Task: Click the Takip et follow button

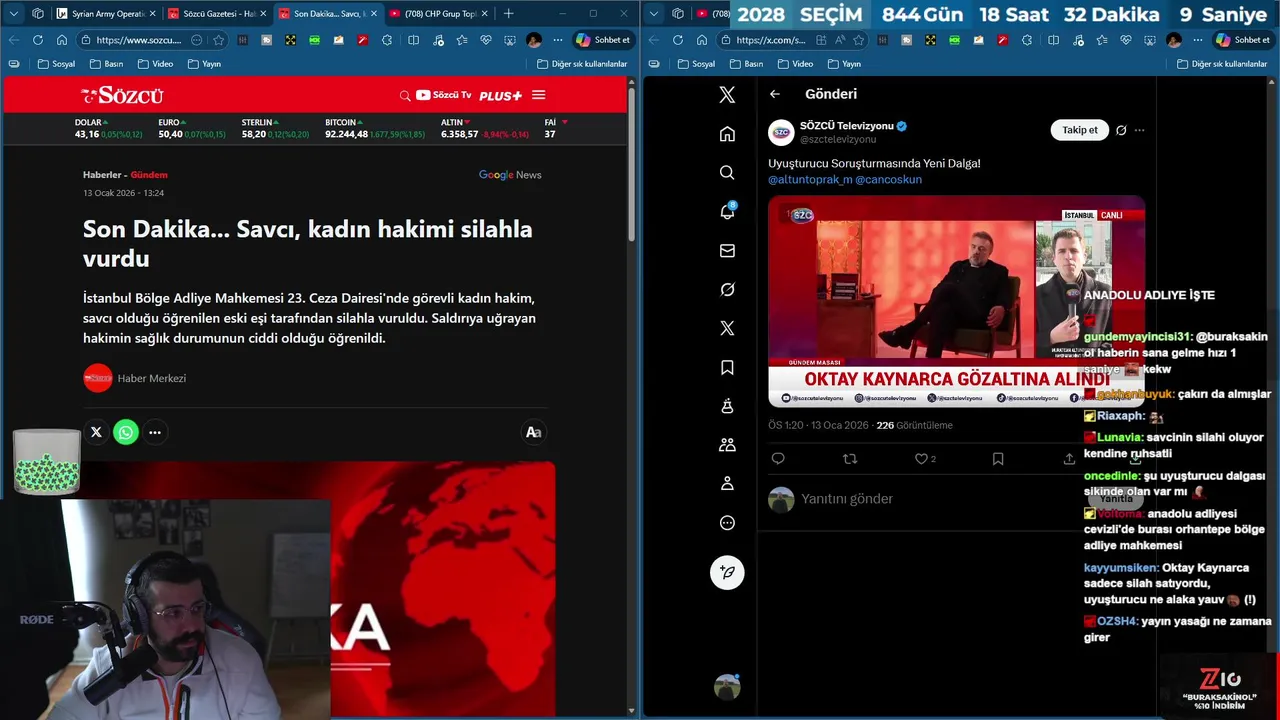Action: 1080,130
